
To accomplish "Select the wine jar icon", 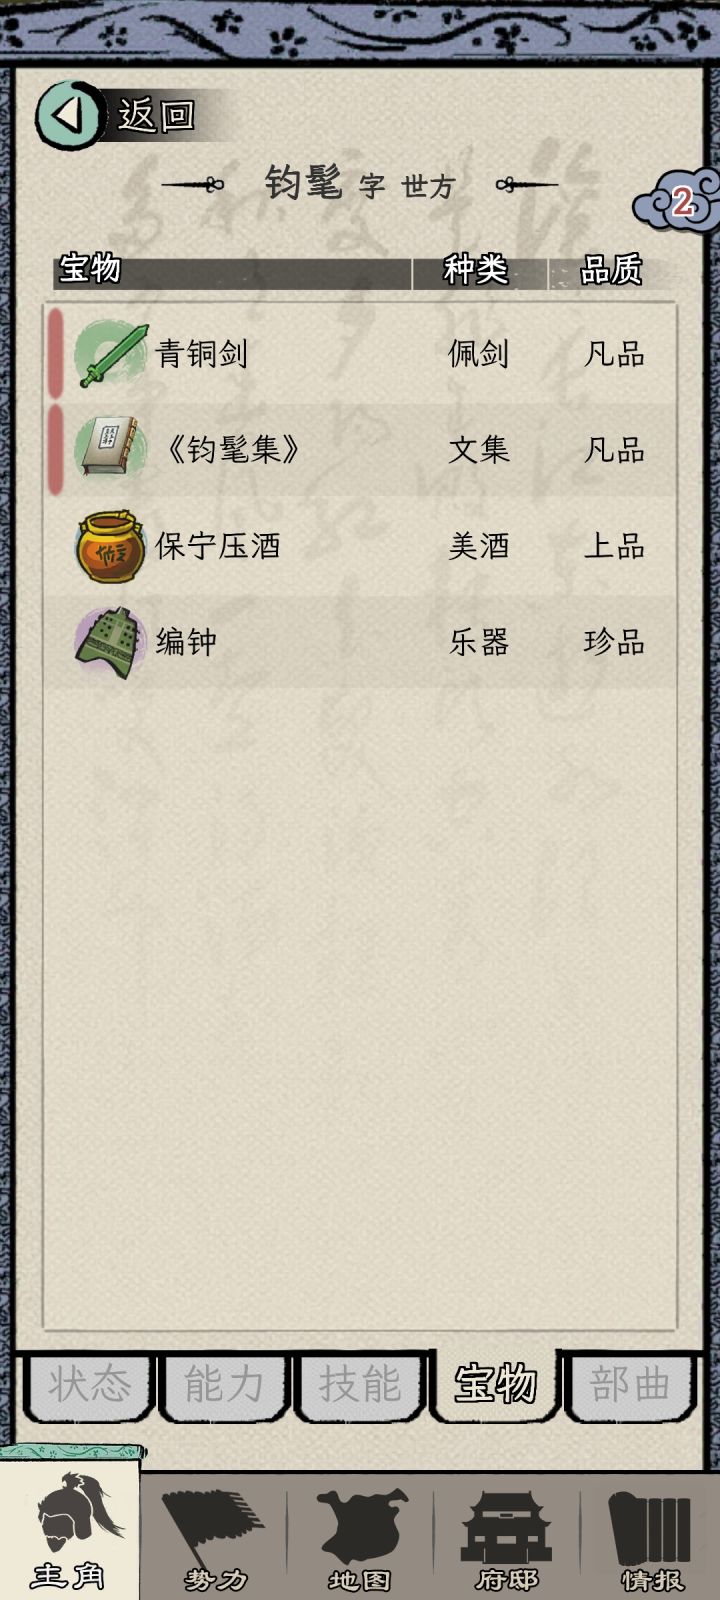I will [110, 546].
